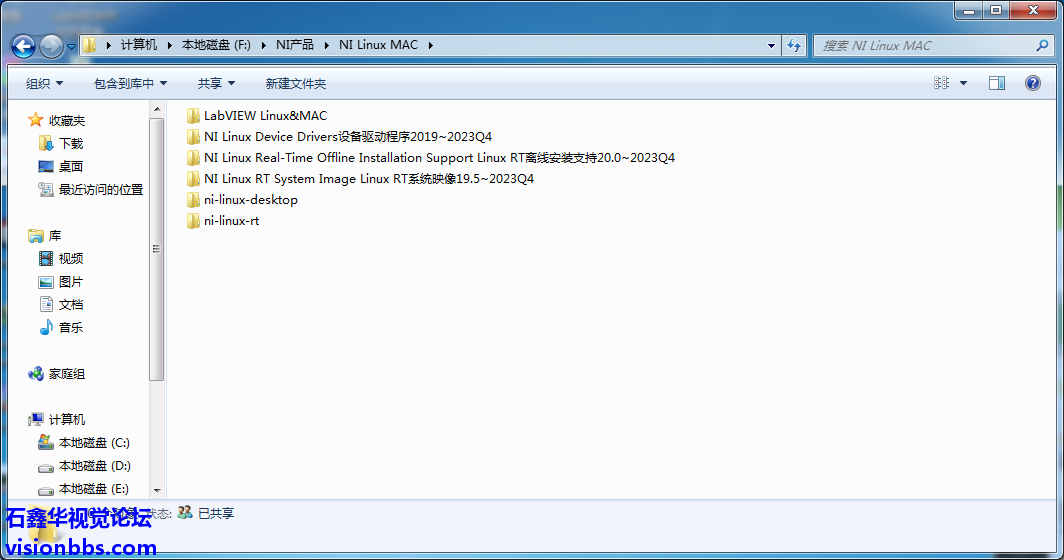
Task: Select 计算机 in the address breadcrumb
Action: [138, 45]
